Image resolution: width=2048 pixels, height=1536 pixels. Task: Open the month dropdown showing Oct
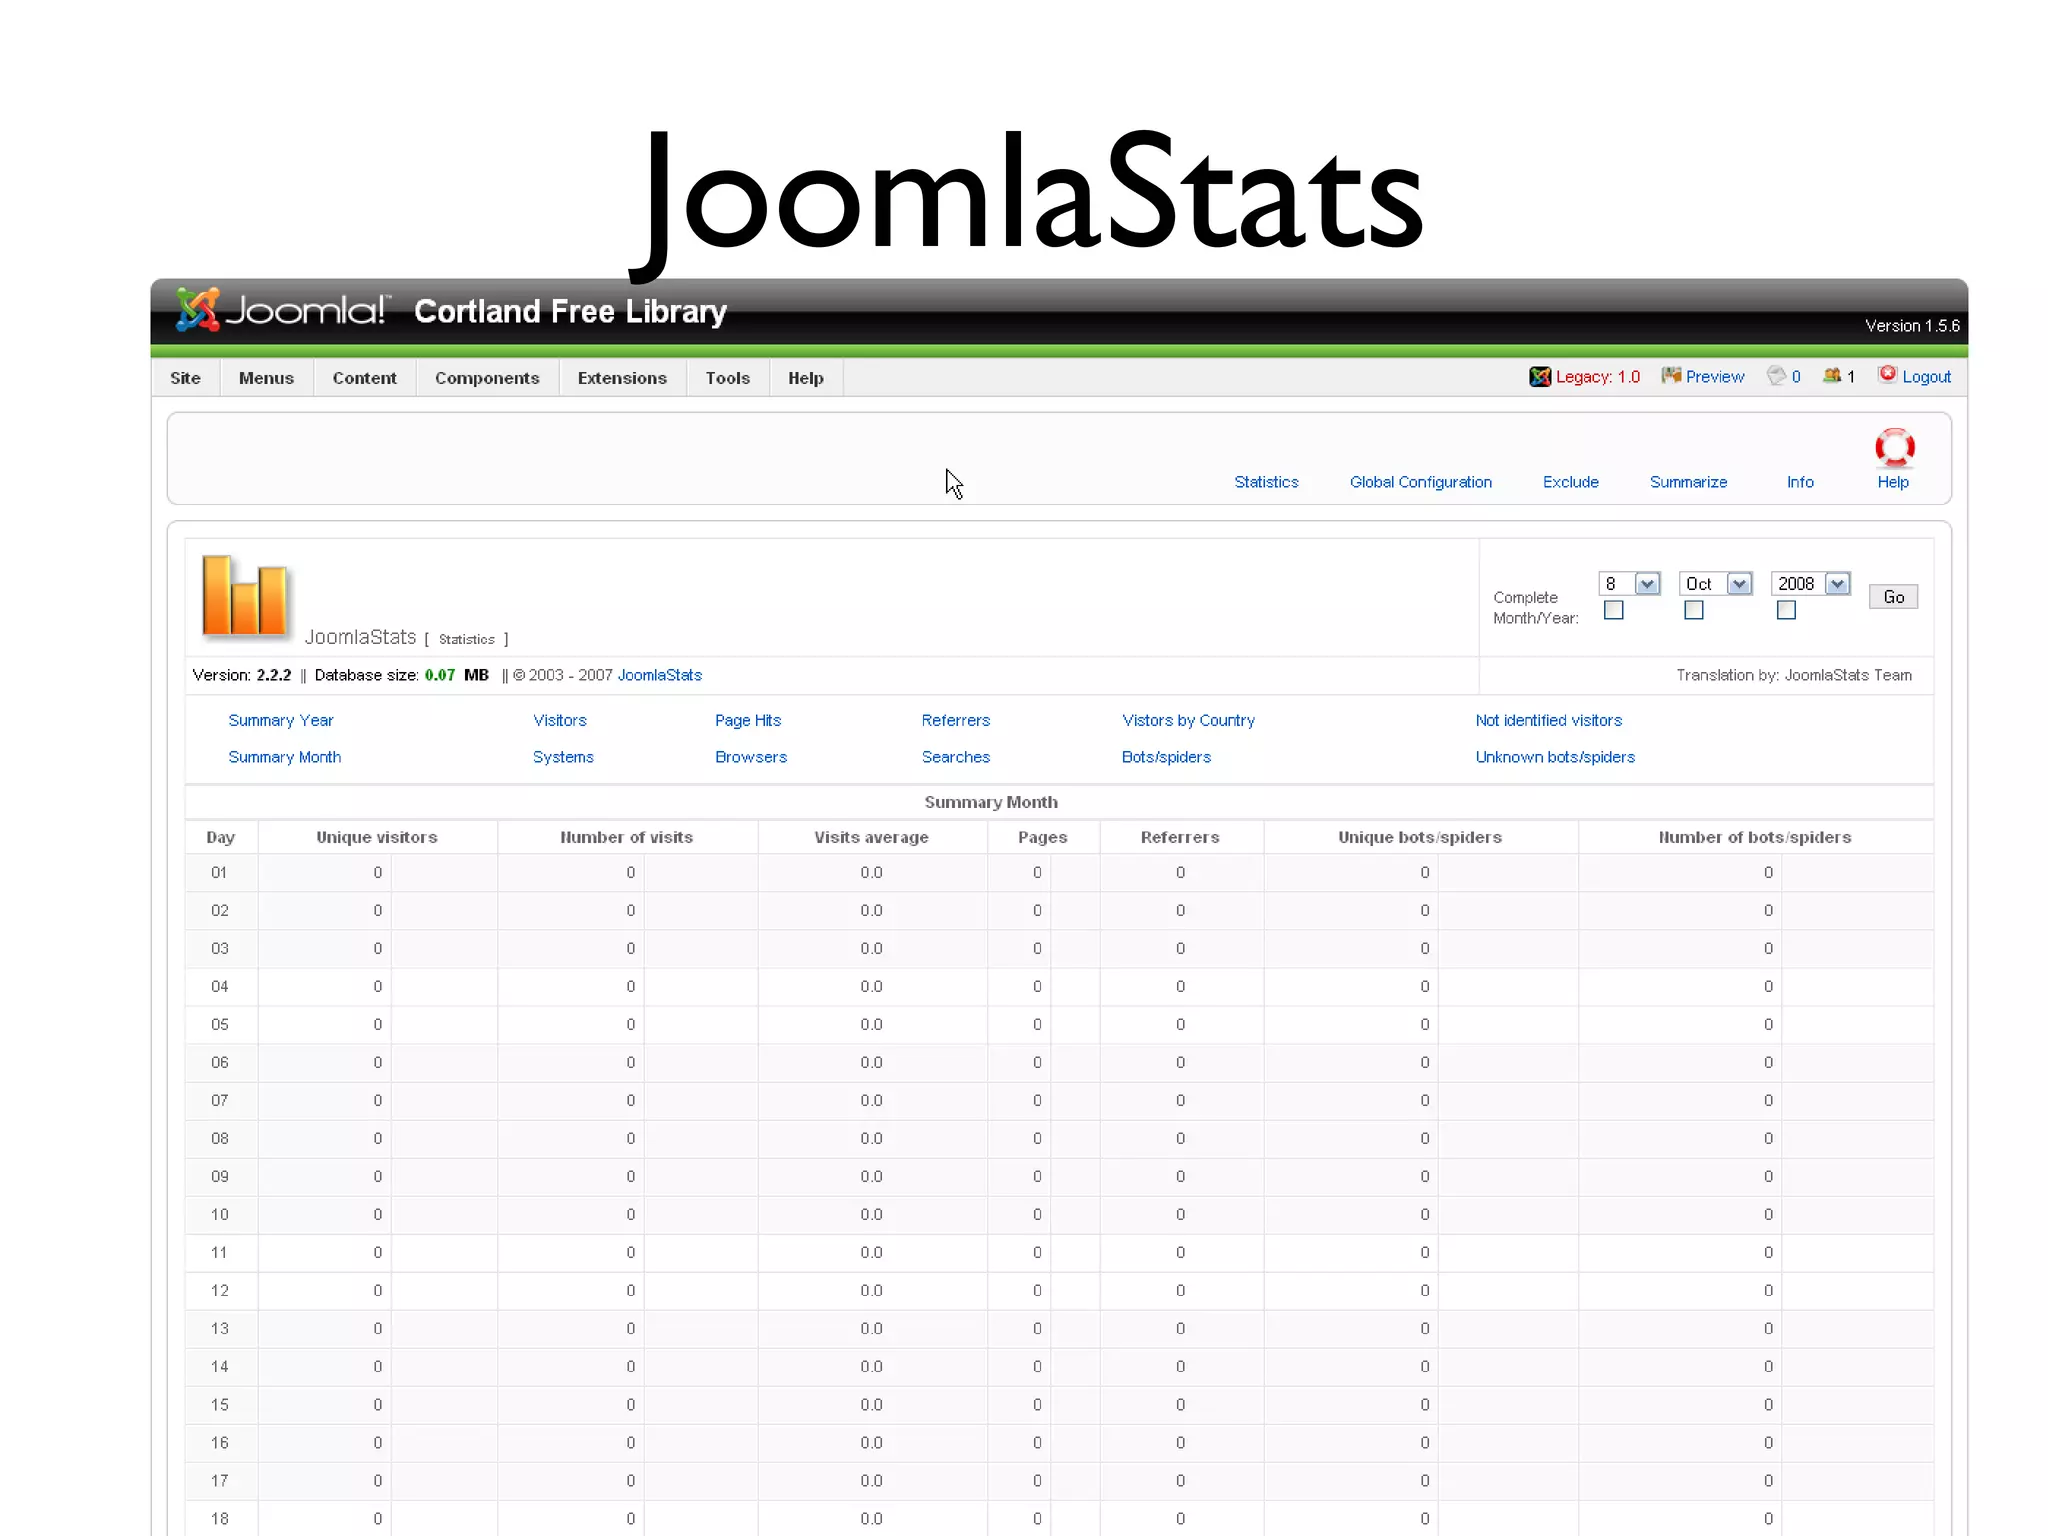1715,584
